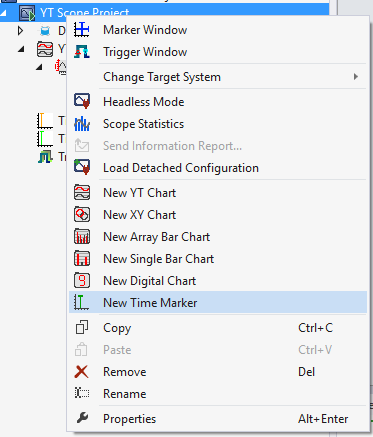Add a New Single Bar Chart

coord(218,258)
